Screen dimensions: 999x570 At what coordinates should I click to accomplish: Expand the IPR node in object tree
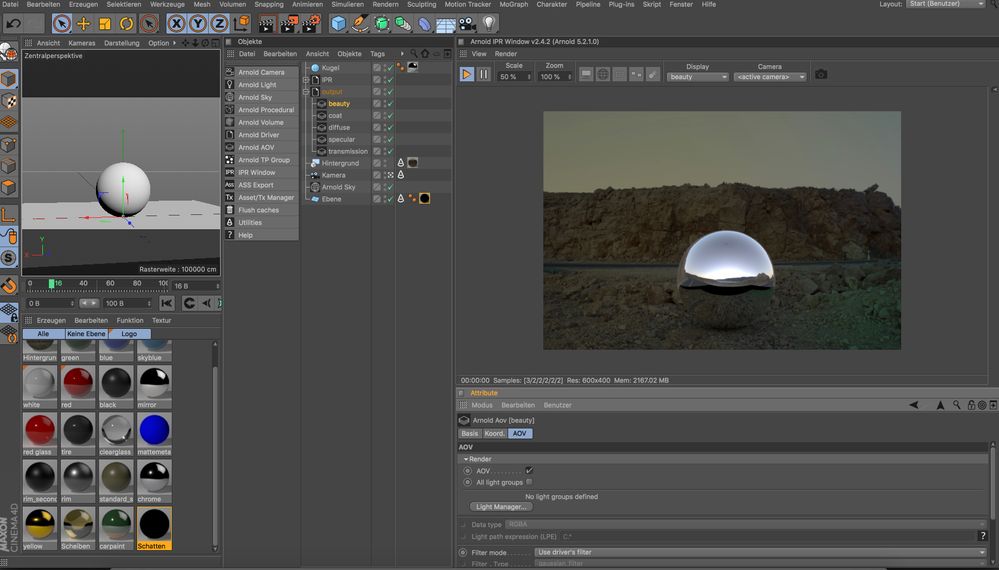point(306,80)
